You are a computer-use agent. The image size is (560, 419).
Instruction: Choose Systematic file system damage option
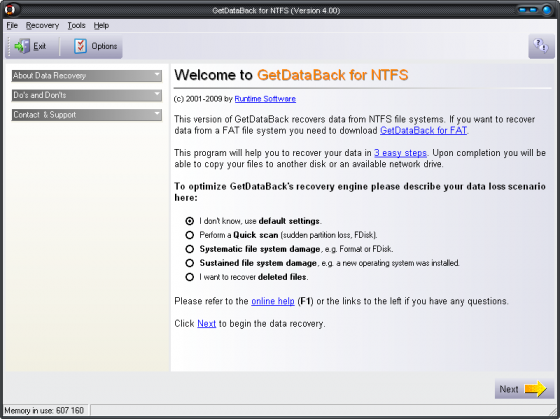coord(189,249)
